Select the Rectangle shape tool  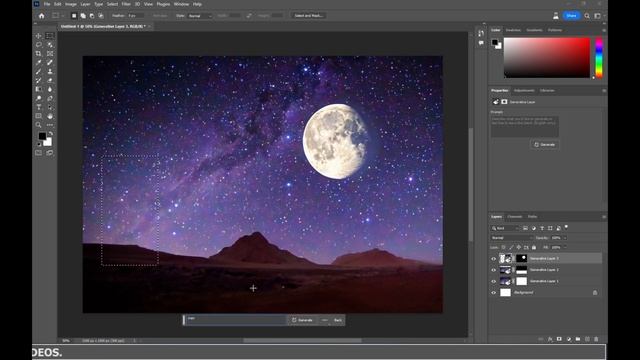click(x=38, y=116)
